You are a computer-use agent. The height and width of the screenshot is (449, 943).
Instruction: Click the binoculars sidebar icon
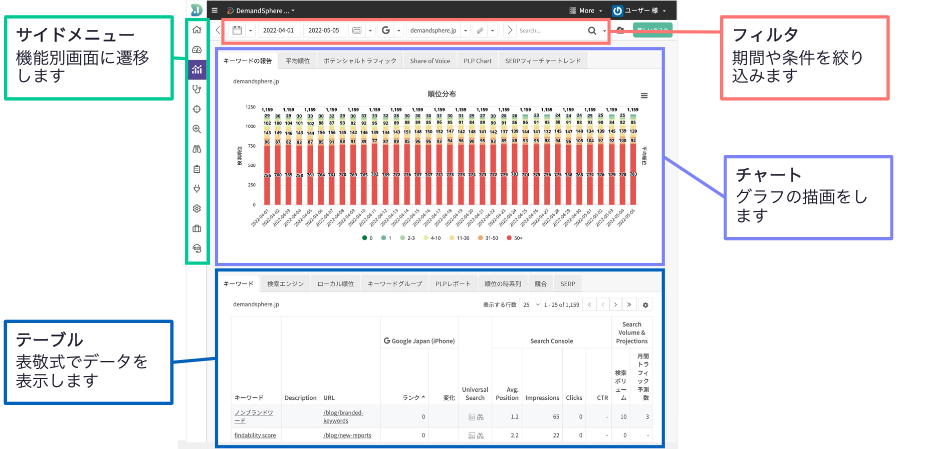196,149
